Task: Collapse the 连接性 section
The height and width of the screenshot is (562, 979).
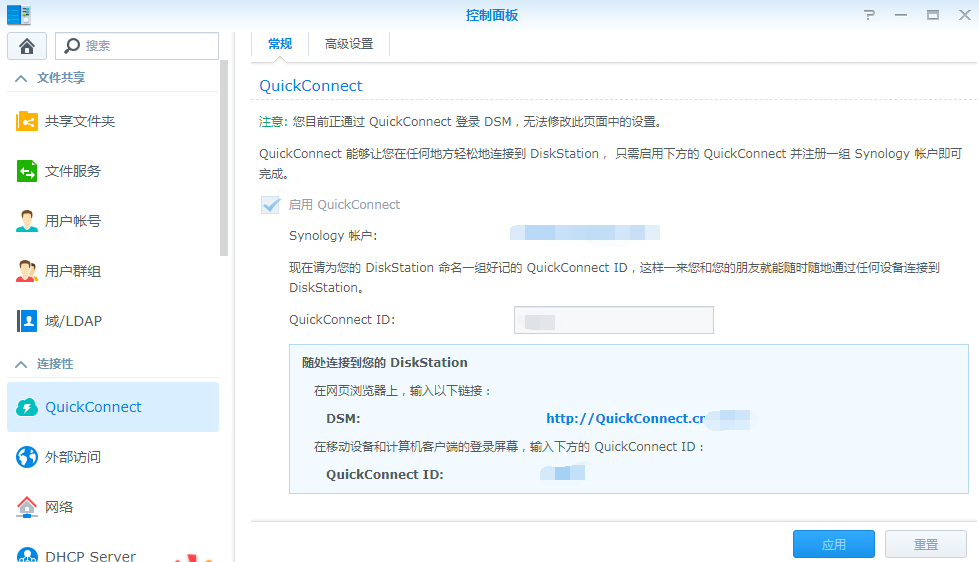Action: (x=21, y=364)
